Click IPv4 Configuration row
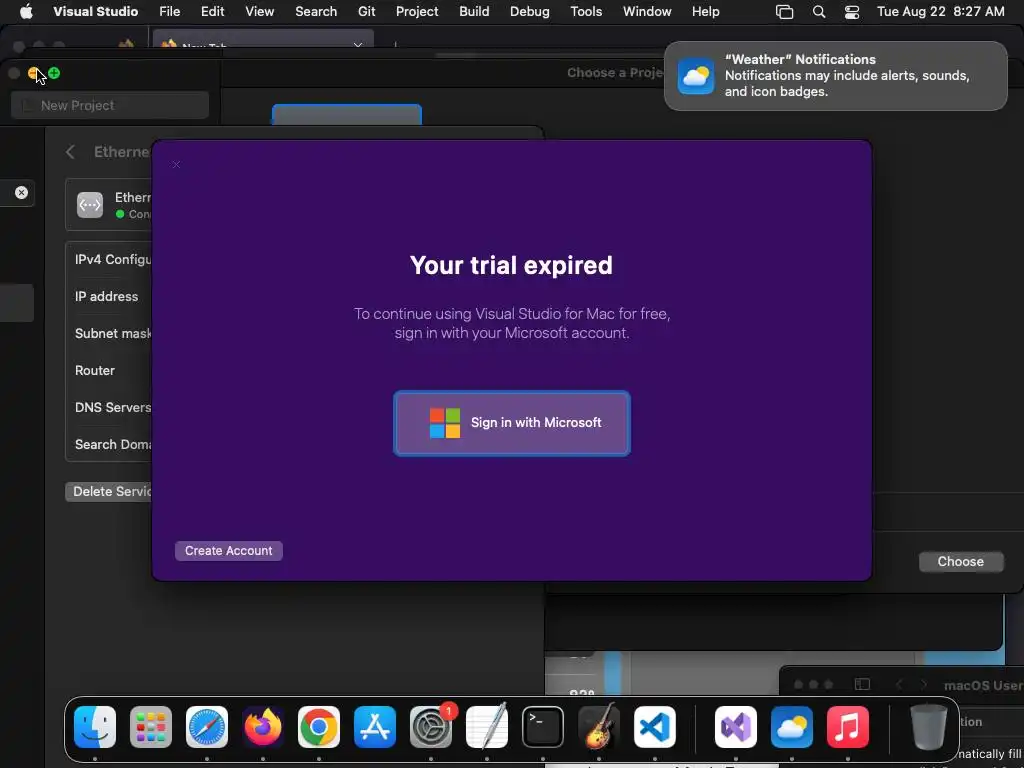The height and width of the screenshot is (768, 1024). pos(109,259)
